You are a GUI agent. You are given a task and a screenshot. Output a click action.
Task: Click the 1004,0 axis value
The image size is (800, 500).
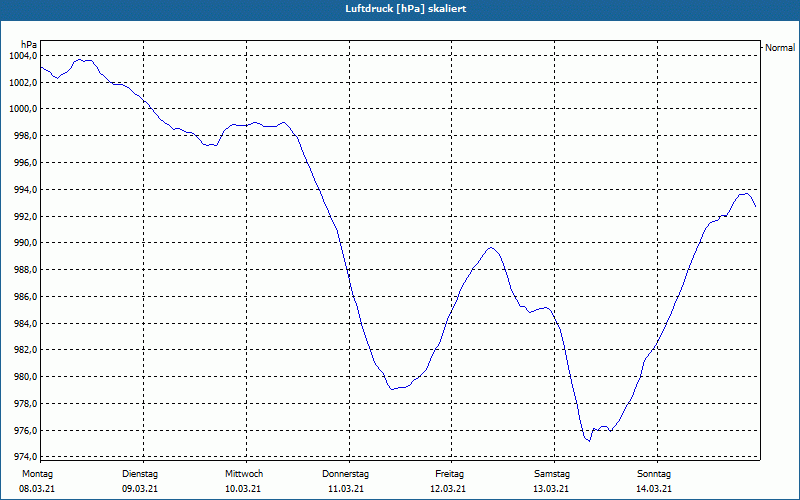23,56
